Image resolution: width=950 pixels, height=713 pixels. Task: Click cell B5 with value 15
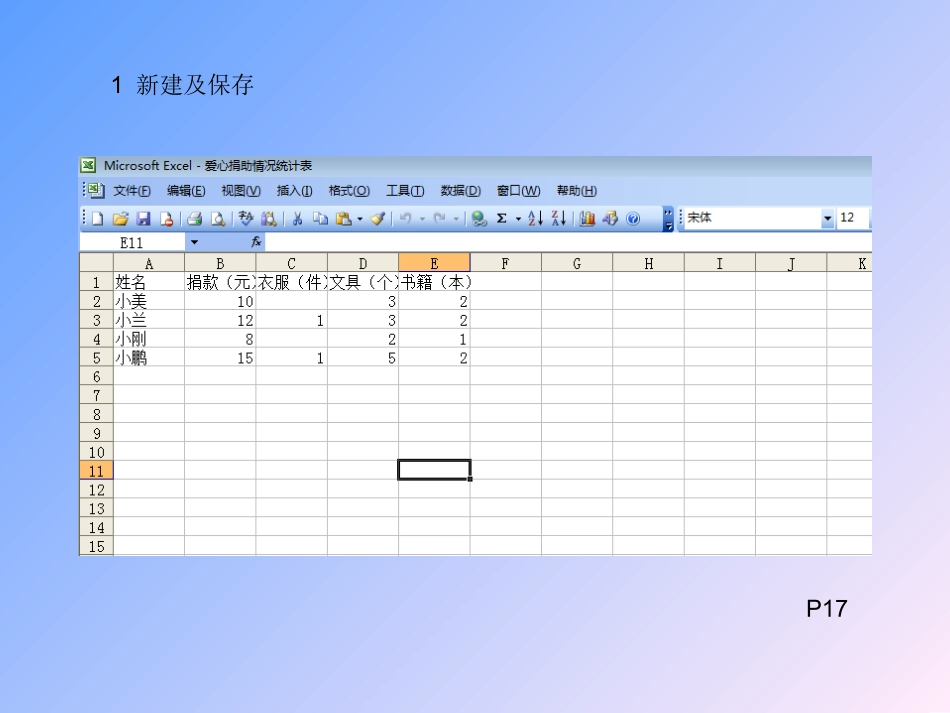tap(220, 357)
